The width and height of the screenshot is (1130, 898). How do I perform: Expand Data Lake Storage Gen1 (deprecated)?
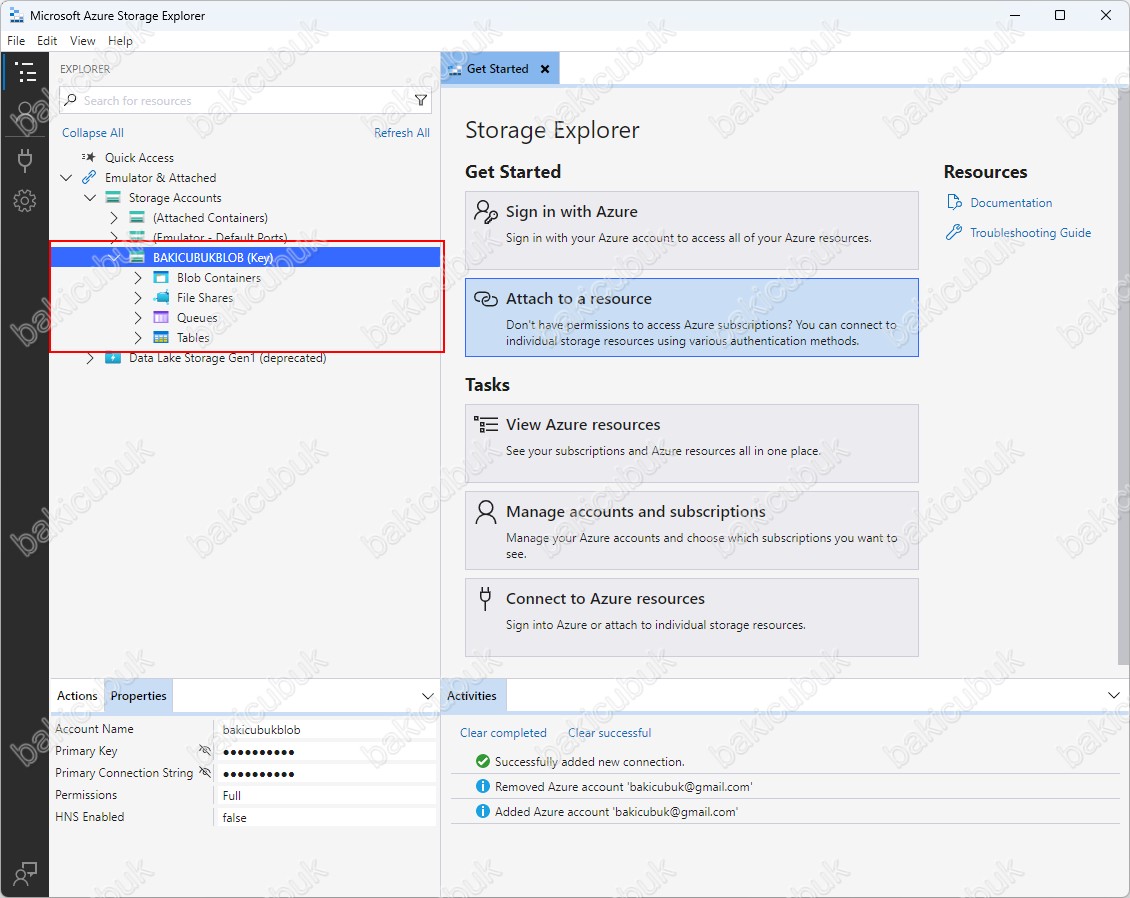tap(89, 358)
